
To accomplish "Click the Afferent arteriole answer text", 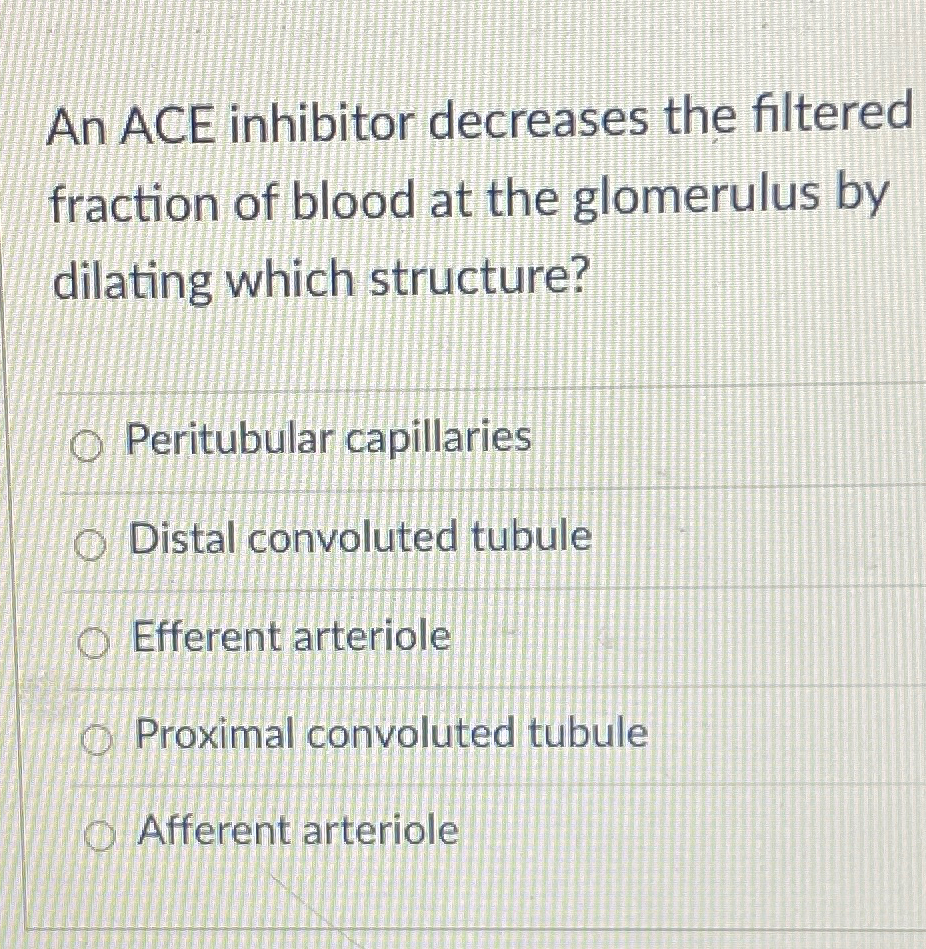I will (x=296, y=830).
